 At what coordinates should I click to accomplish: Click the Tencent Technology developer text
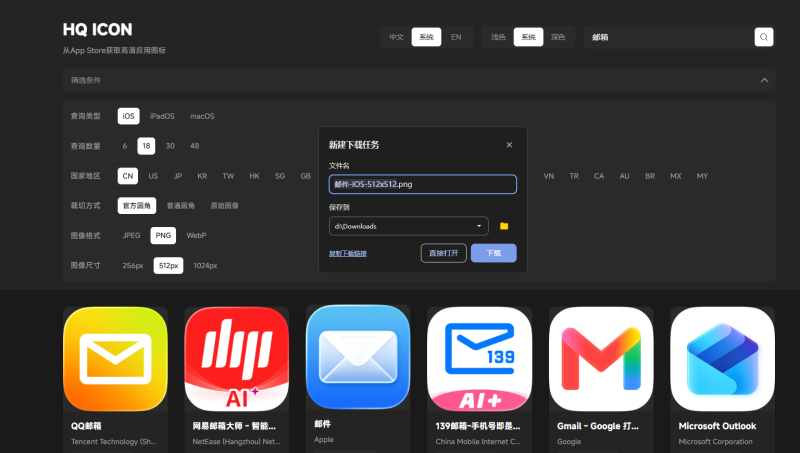(114, 442)
